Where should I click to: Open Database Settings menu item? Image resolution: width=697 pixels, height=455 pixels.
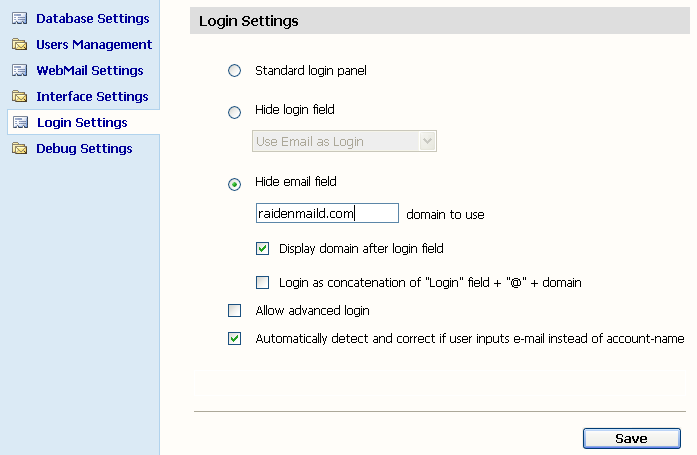[92, 19]
